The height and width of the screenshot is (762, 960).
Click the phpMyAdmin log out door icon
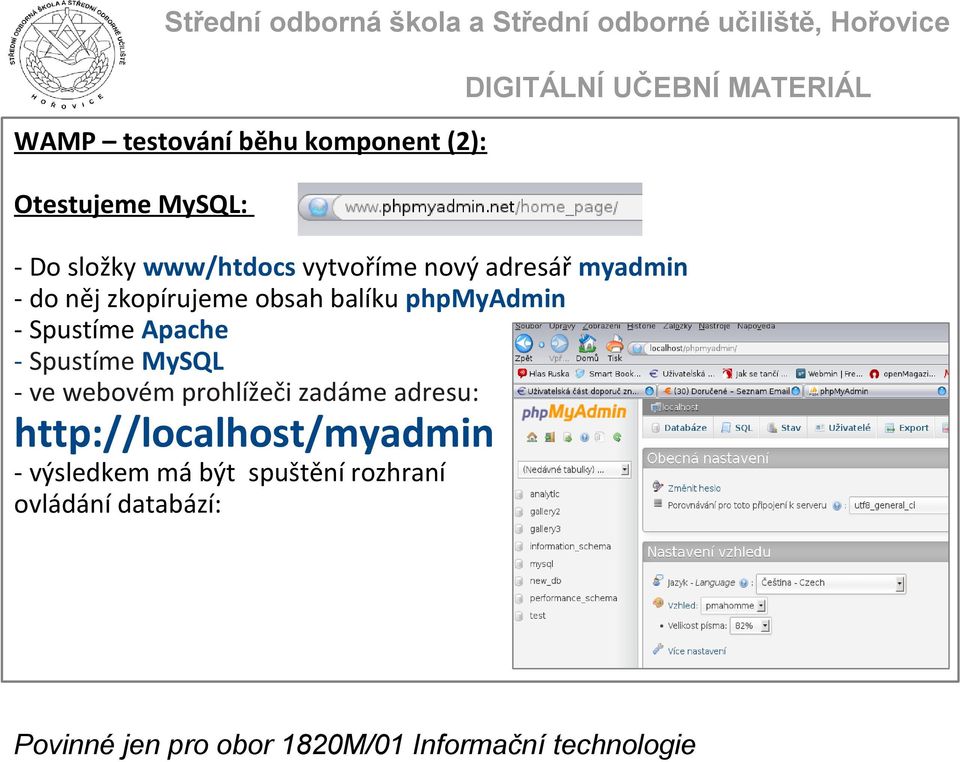(550, 437)
